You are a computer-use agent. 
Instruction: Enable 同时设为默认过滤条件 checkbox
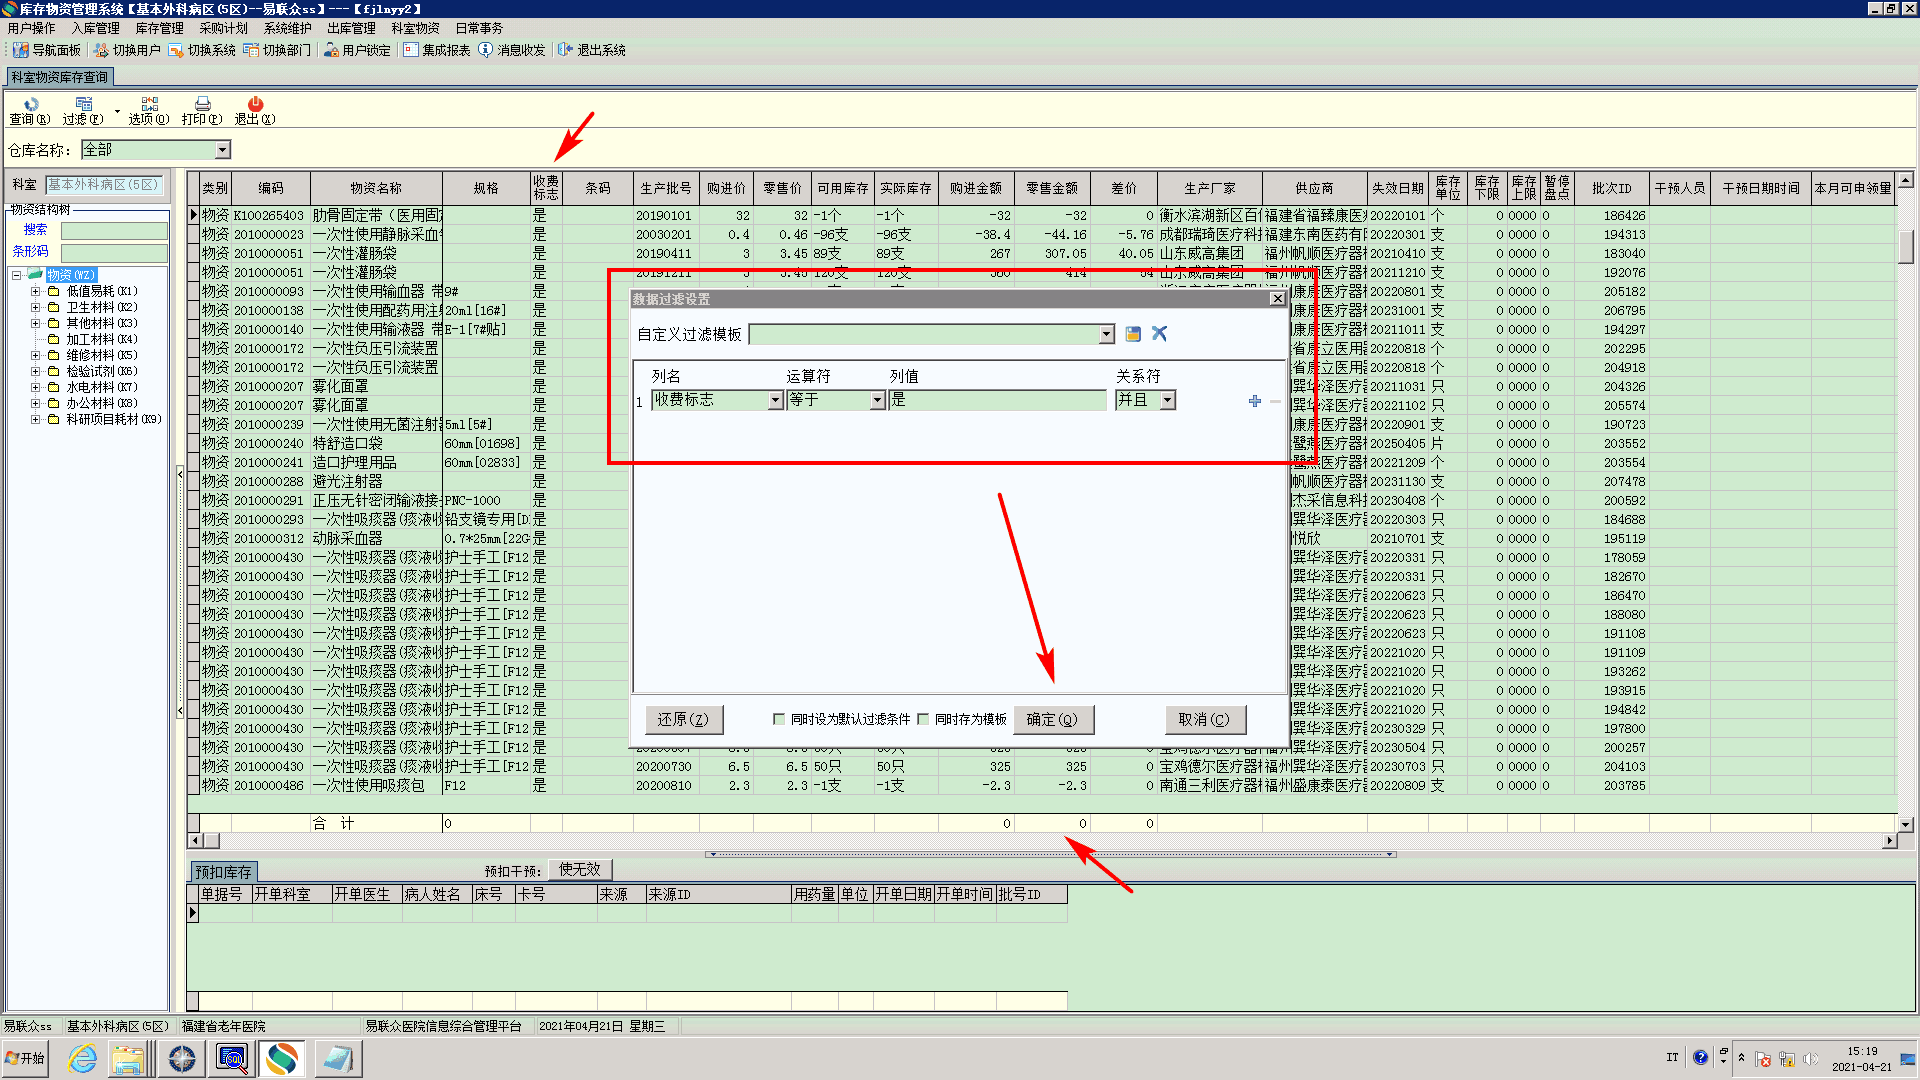click(779, 719)
